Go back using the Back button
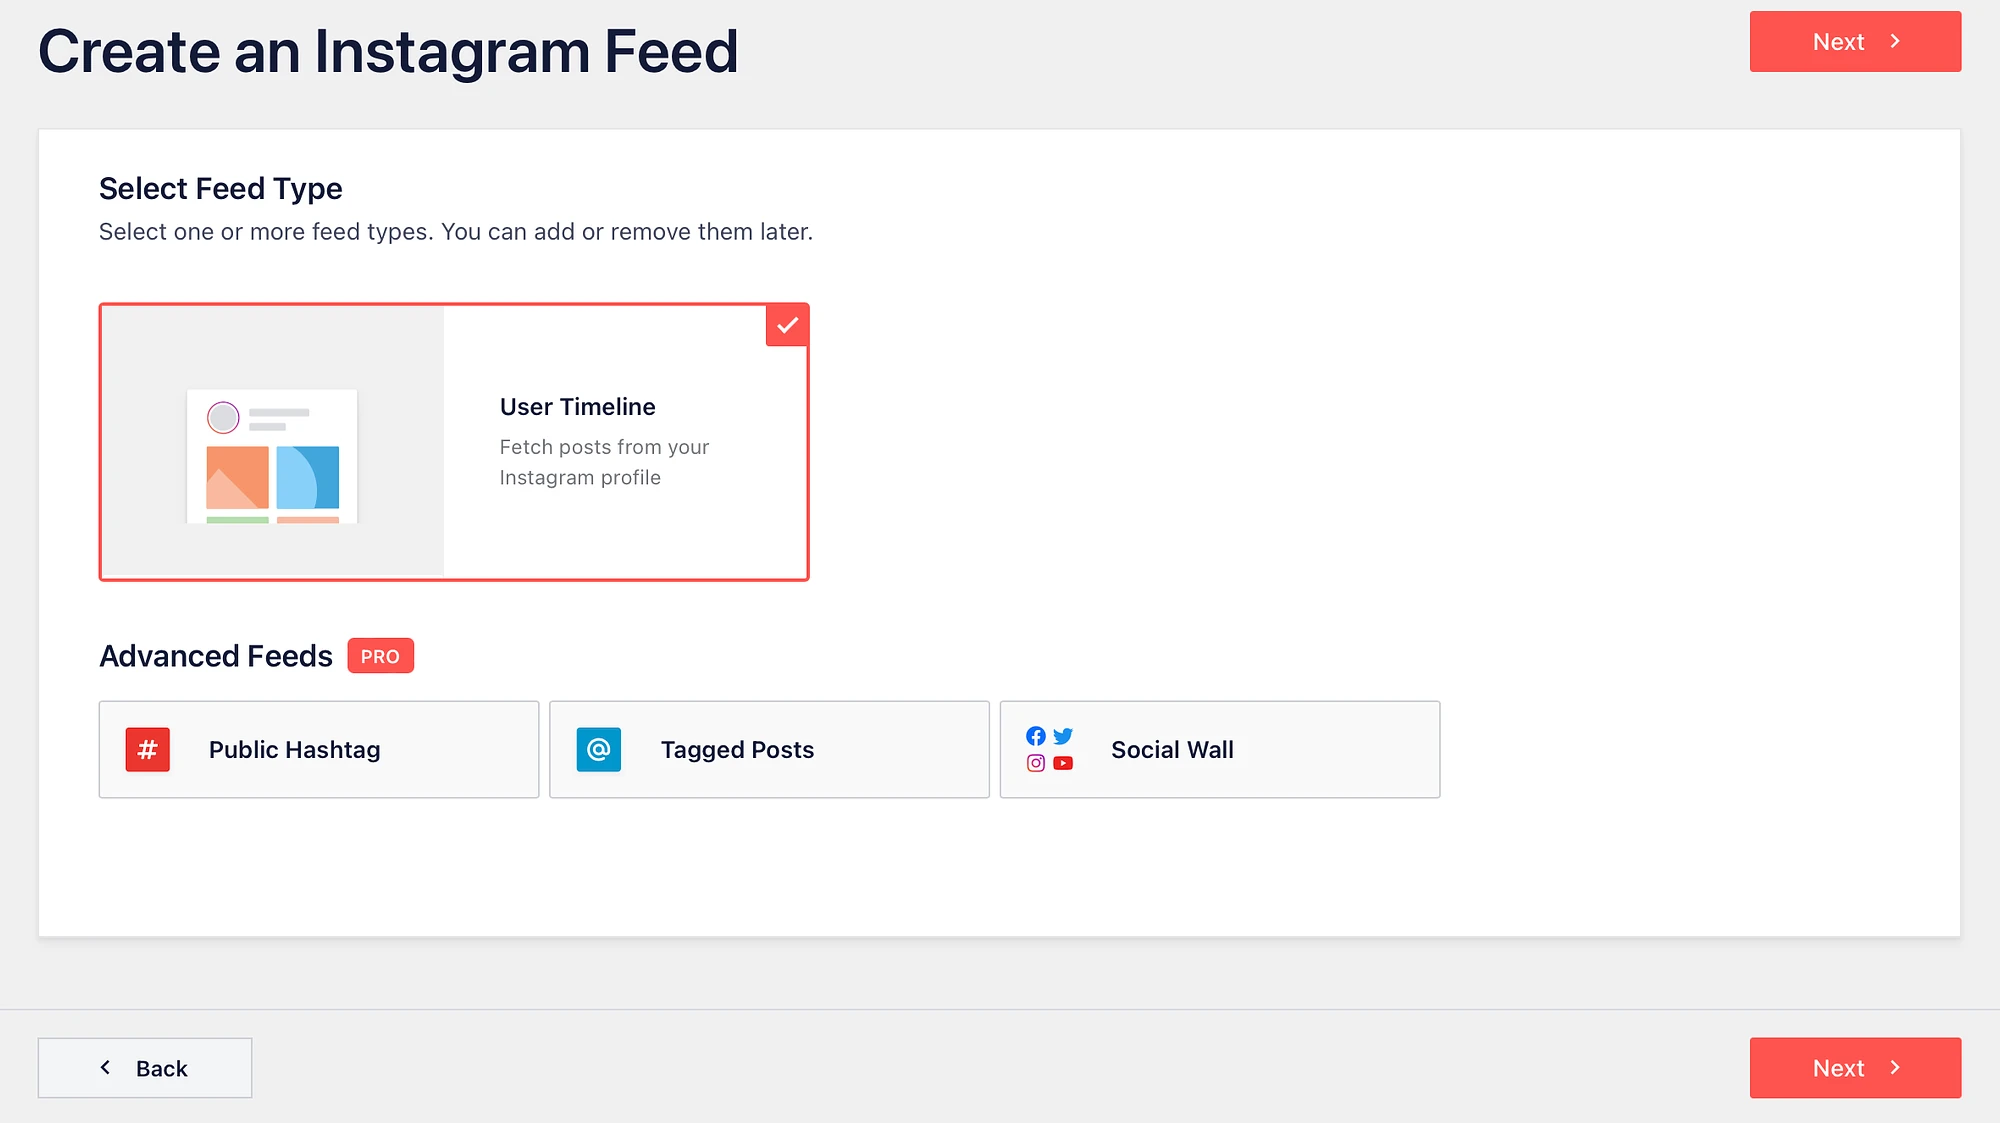Screen dimensions: 2000x1123 [145, 1068]
